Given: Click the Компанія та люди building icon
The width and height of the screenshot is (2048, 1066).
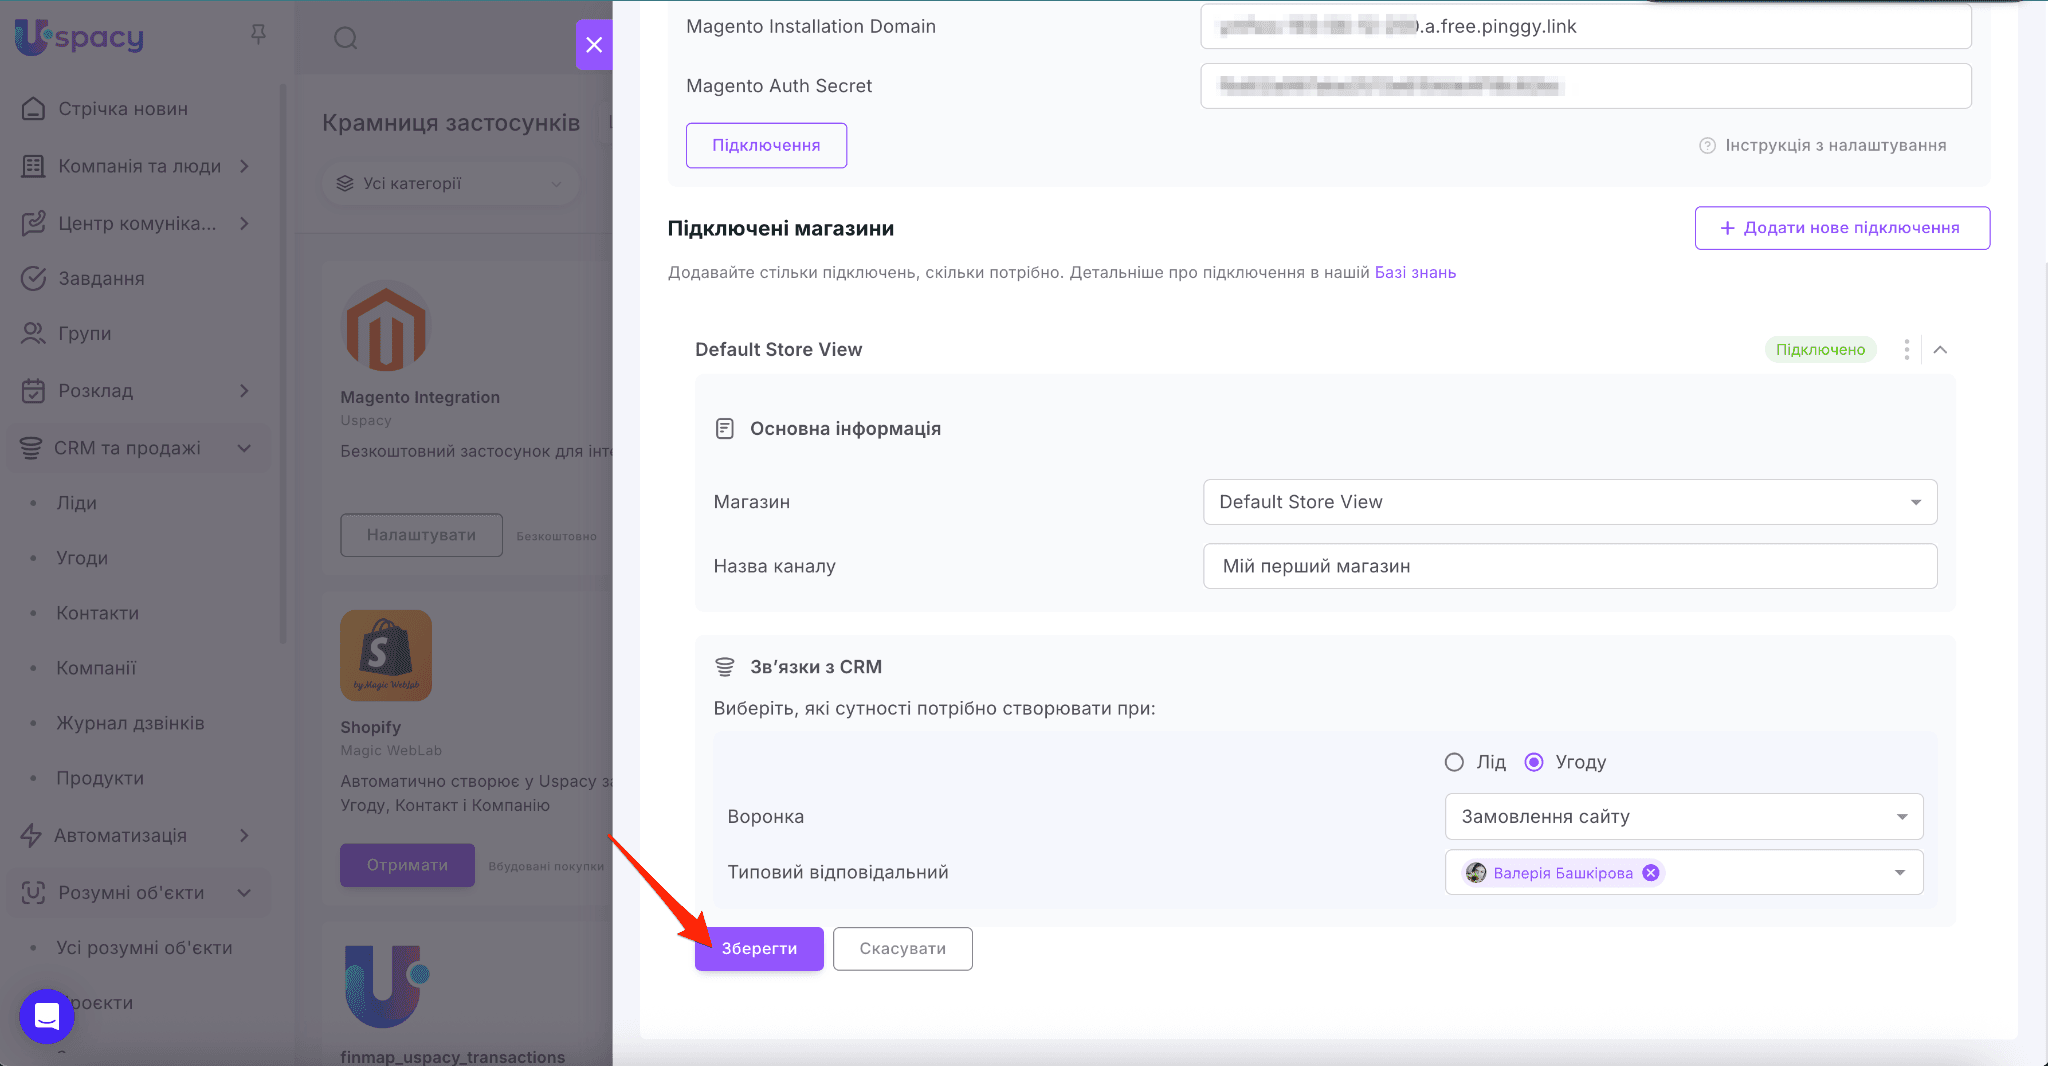Looking at the screenshot, I should click(33, 166).
